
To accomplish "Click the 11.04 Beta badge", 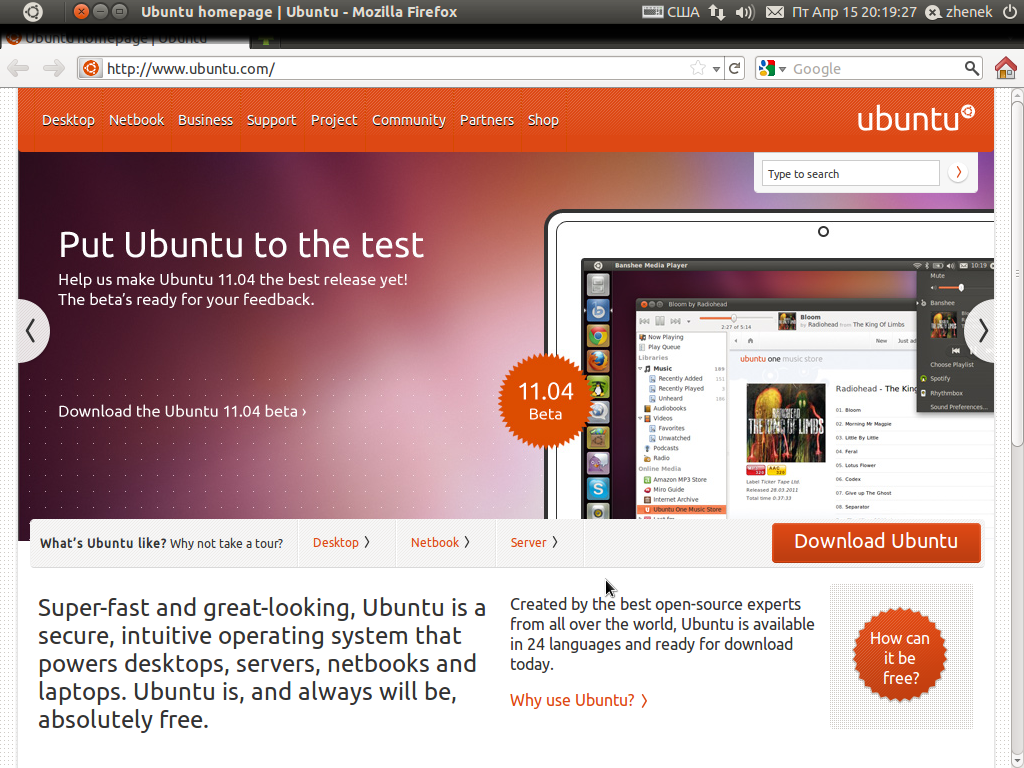I will [545, 401].
